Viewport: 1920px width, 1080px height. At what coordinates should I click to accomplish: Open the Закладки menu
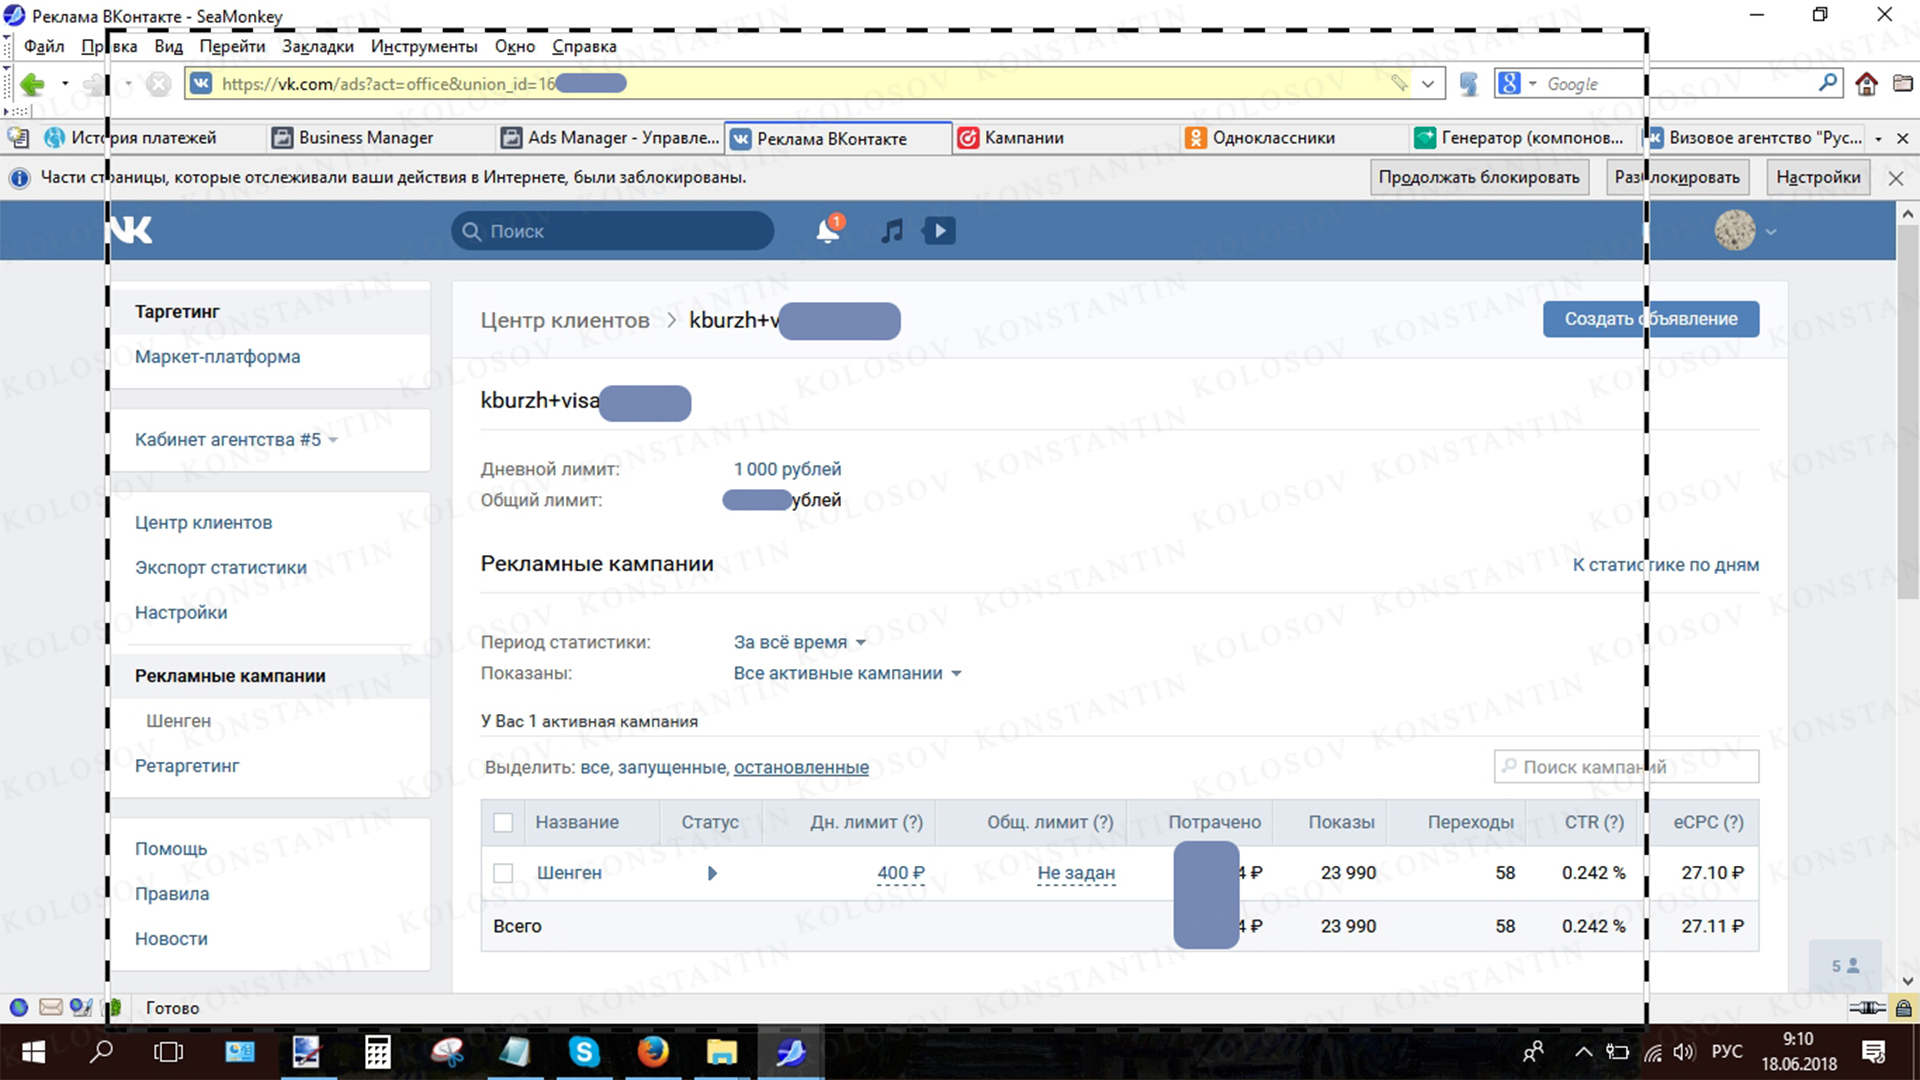(317, 46)
